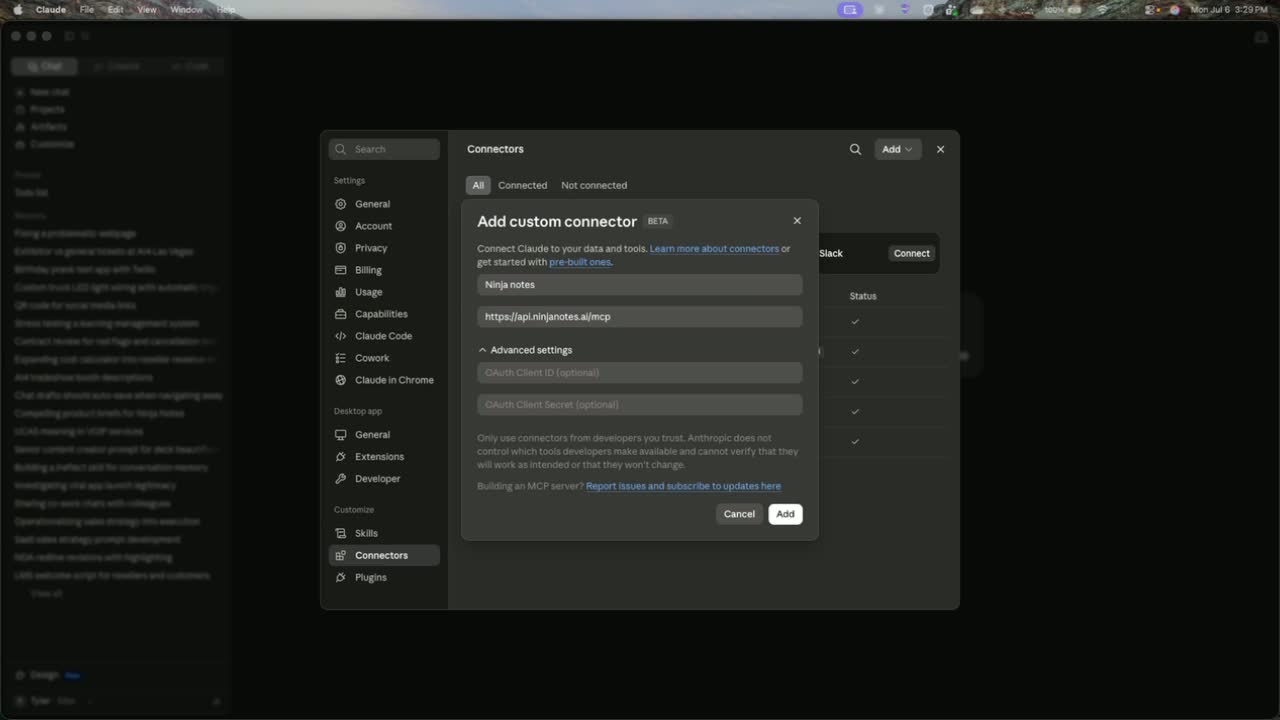
Task: Click the BETA badge in dialog title
Action: click(x=658, y=221)
